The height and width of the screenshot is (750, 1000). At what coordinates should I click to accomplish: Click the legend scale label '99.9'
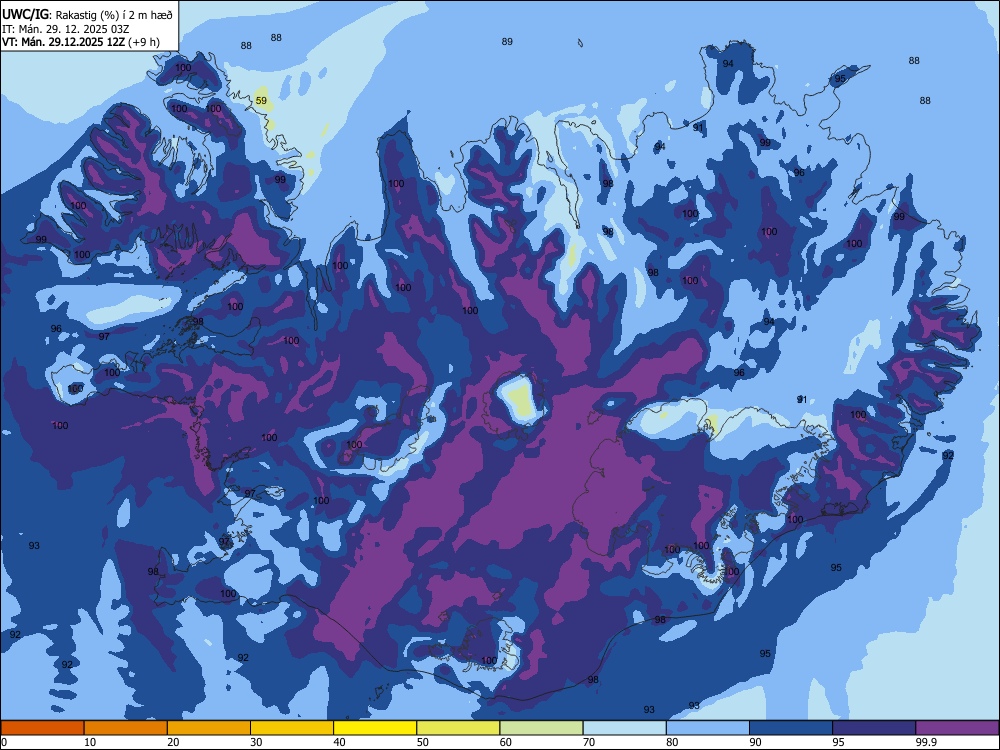(x=925, y=742)
